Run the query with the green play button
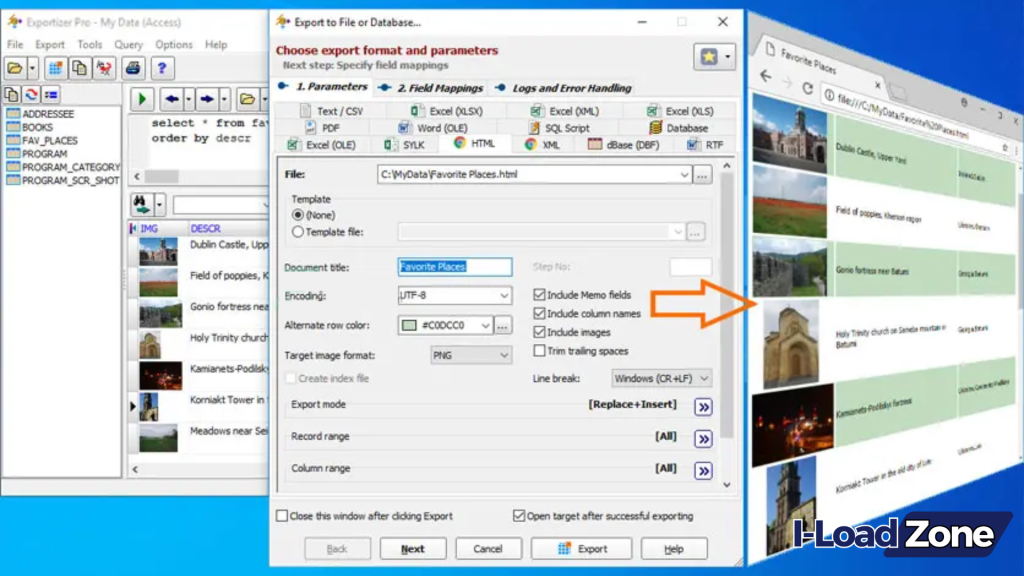Image resolution: width=1024 pixels, height=576 pixels. click(142, 99)
